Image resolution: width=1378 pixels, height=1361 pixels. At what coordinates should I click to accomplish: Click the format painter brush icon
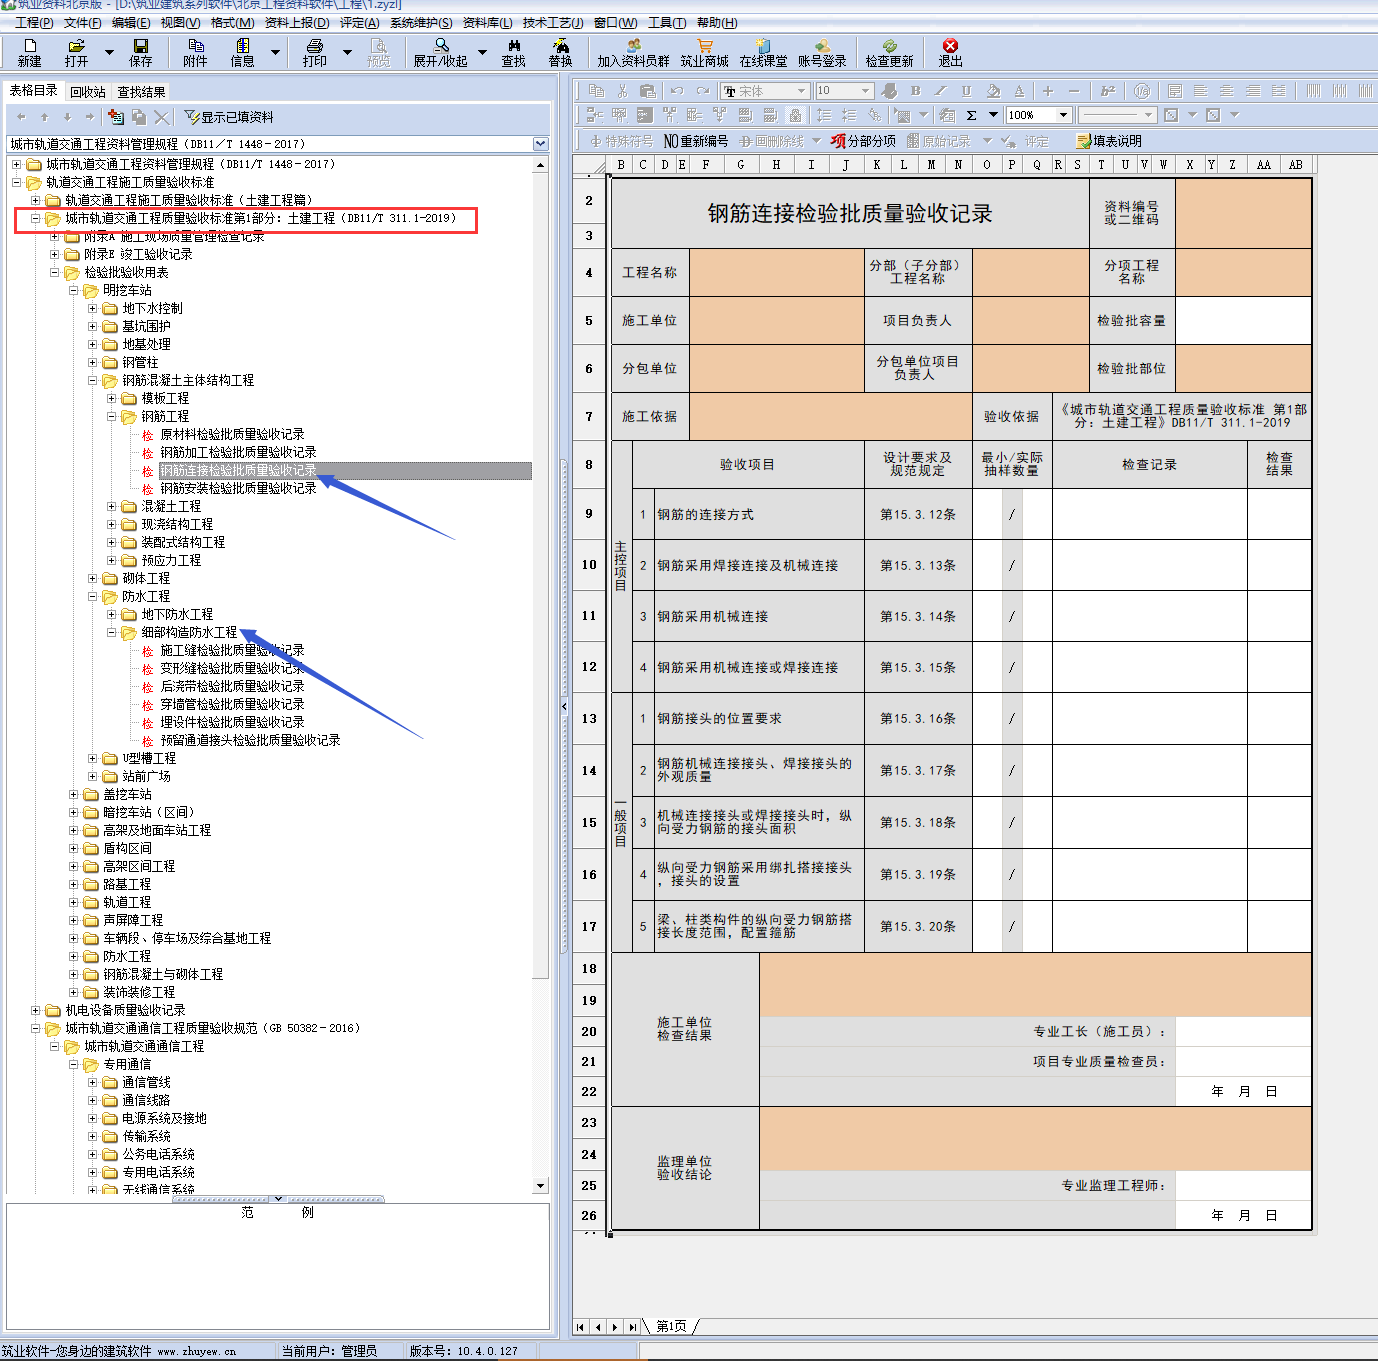(x=890, y=91)
